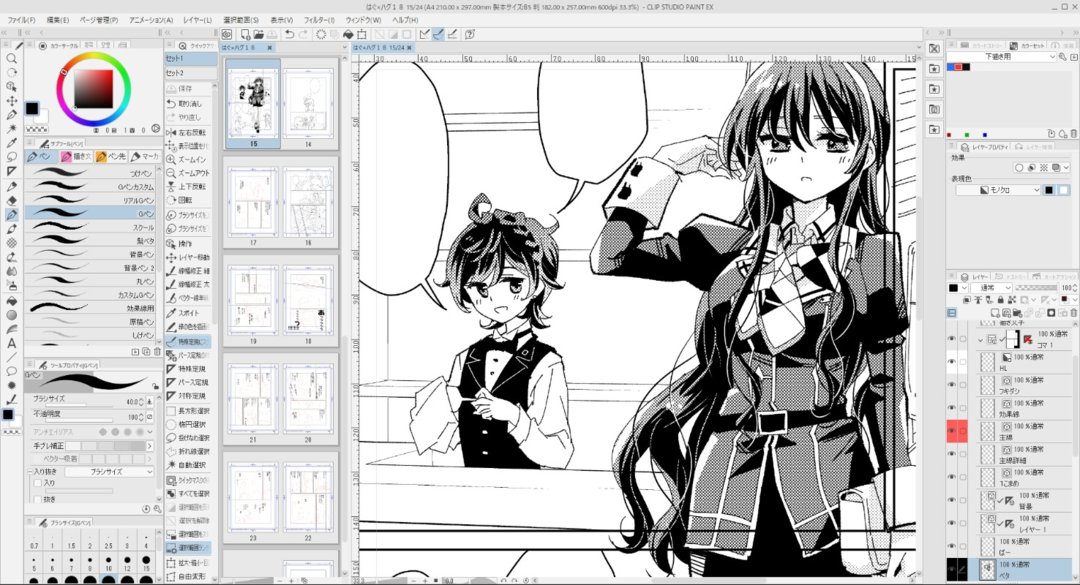
Task: Click the 楕円選択 ellipse selection item
Action: (x=188, y=424)
